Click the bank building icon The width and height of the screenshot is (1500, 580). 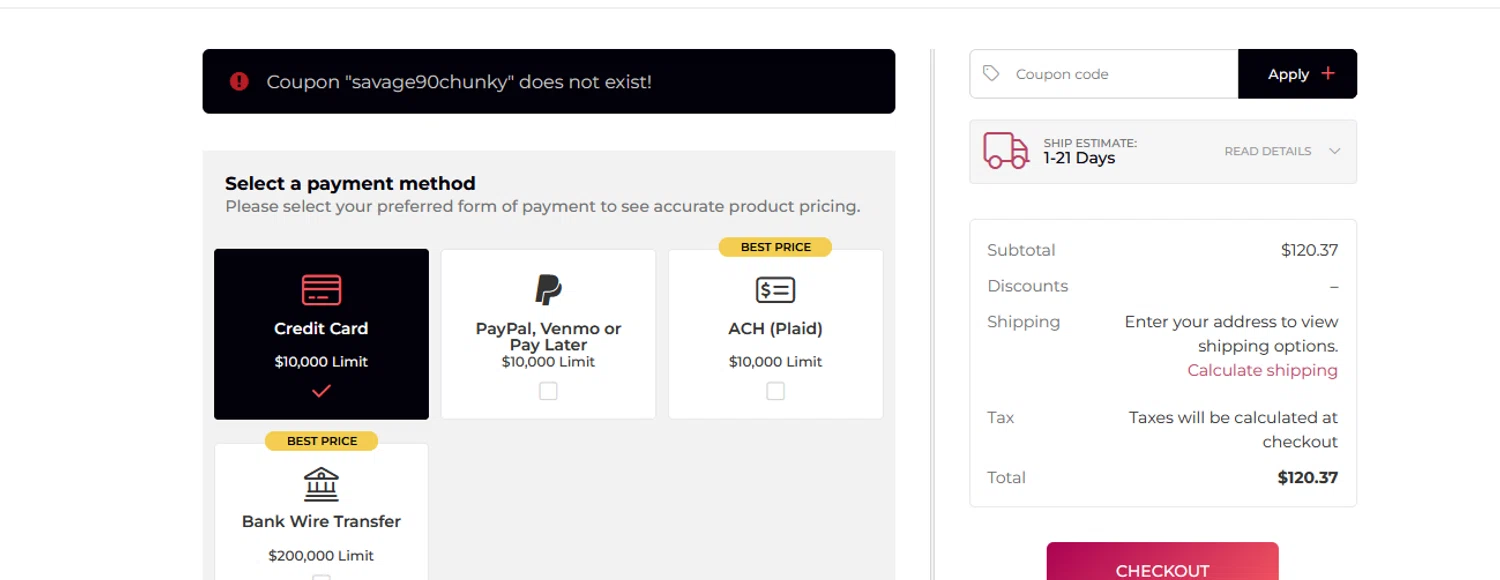tap(321, 484)
